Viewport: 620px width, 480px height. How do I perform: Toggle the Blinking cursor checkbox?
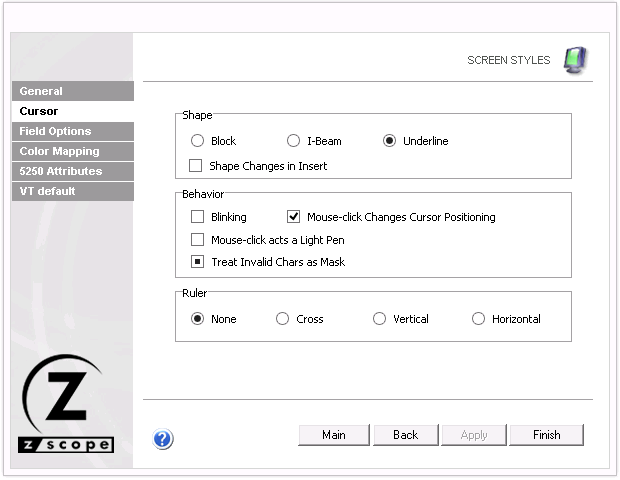click(197, 216)
